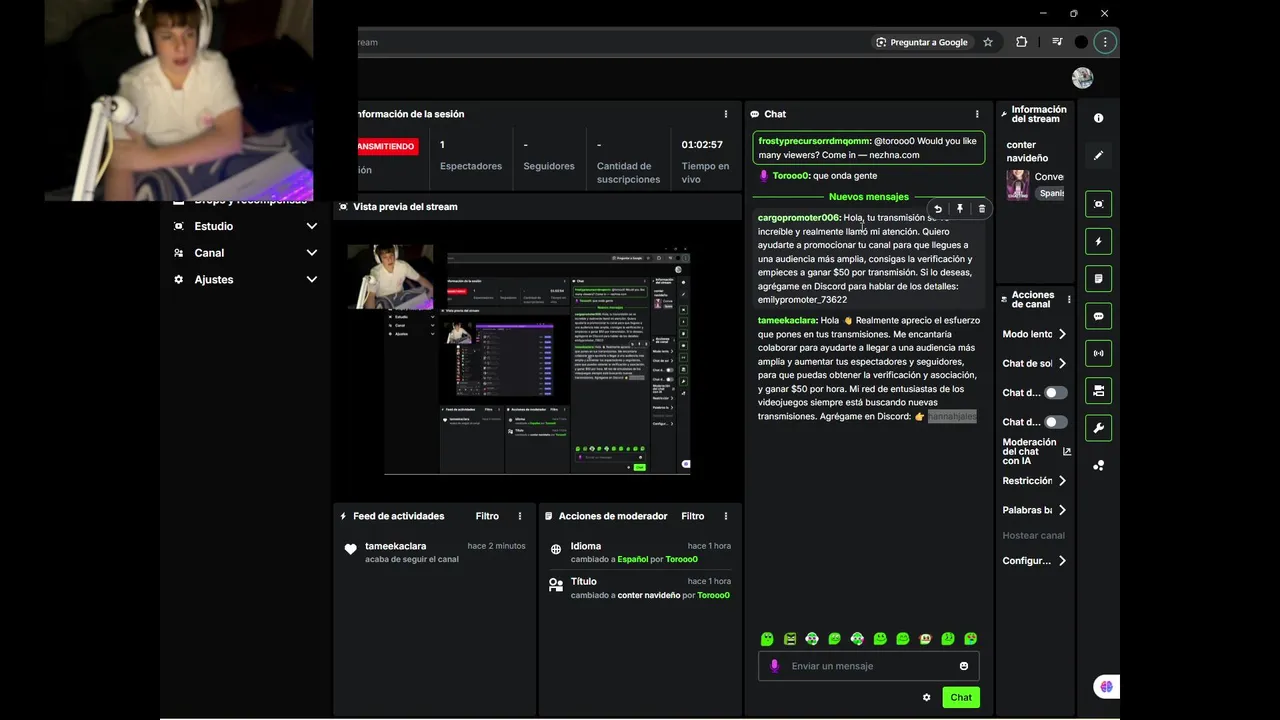
Task: Insert the angry square green emote
Action: coord(790,639)
